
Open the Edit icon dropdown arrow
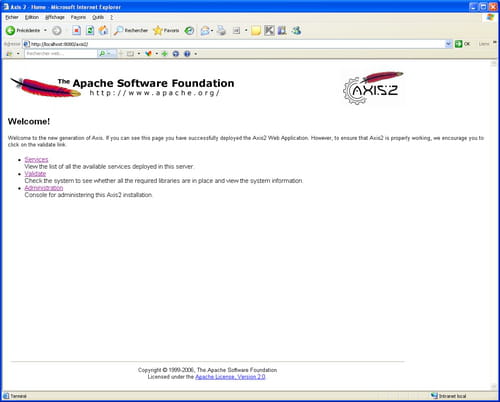pyautogui.click(x=246, y=31)
